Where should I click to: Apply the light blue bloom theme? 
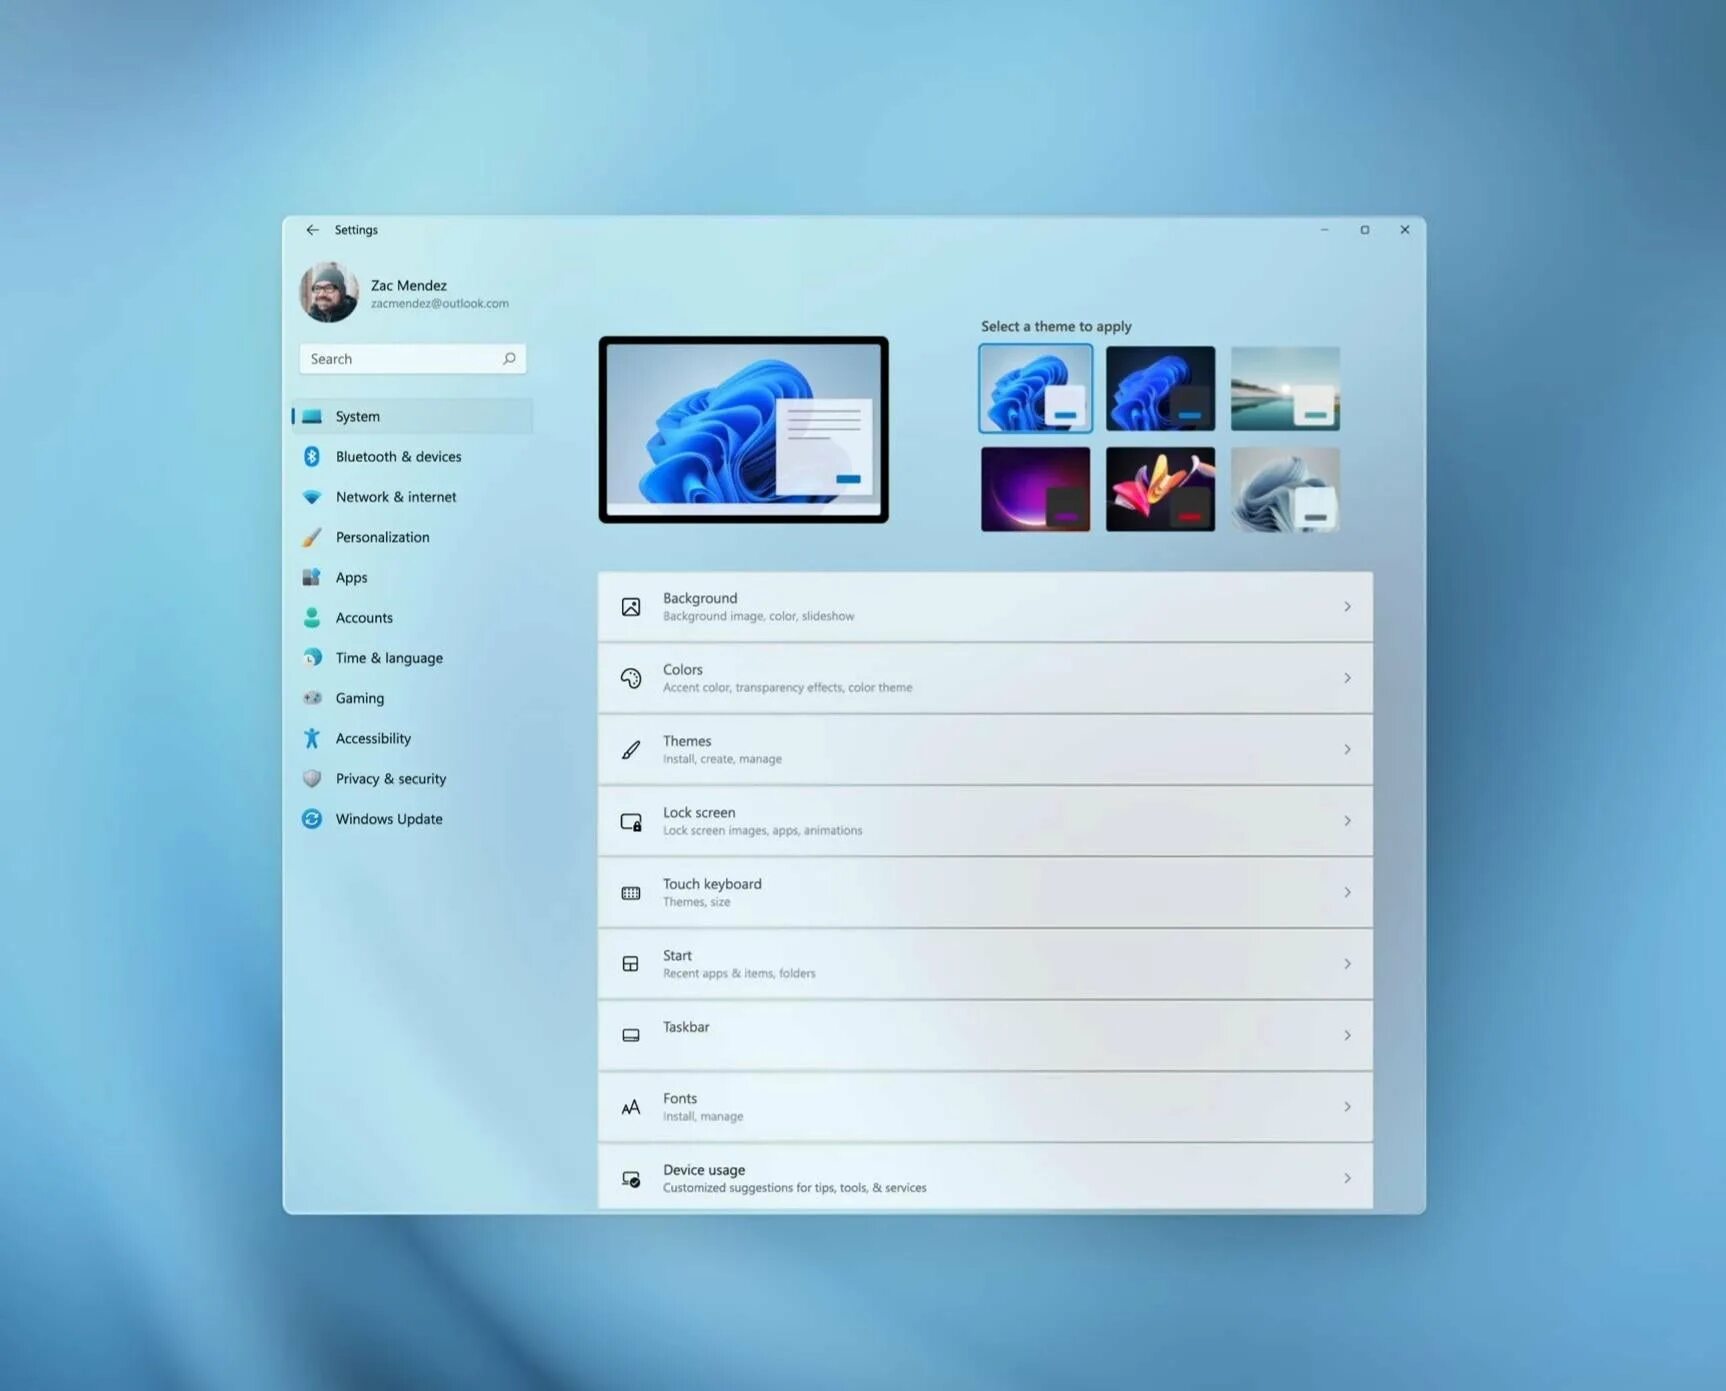(1035, 388)
